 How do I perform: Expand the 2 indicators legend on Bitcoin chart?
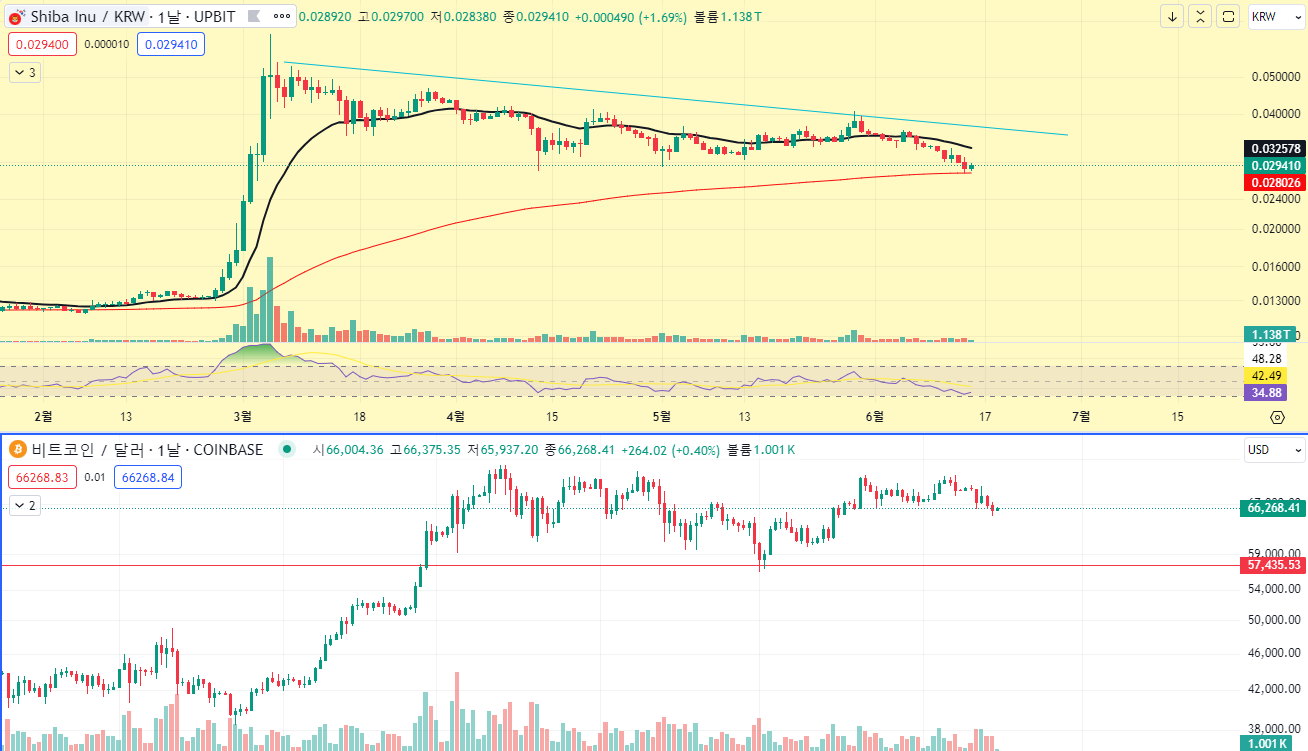[x=25, y=506]
